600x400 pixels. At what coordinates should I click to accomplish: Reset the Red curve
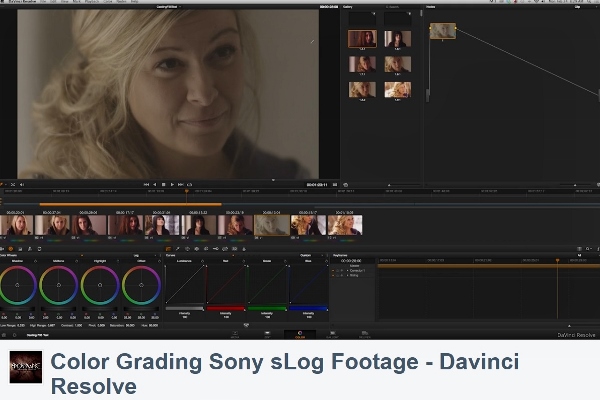[244, 261]
